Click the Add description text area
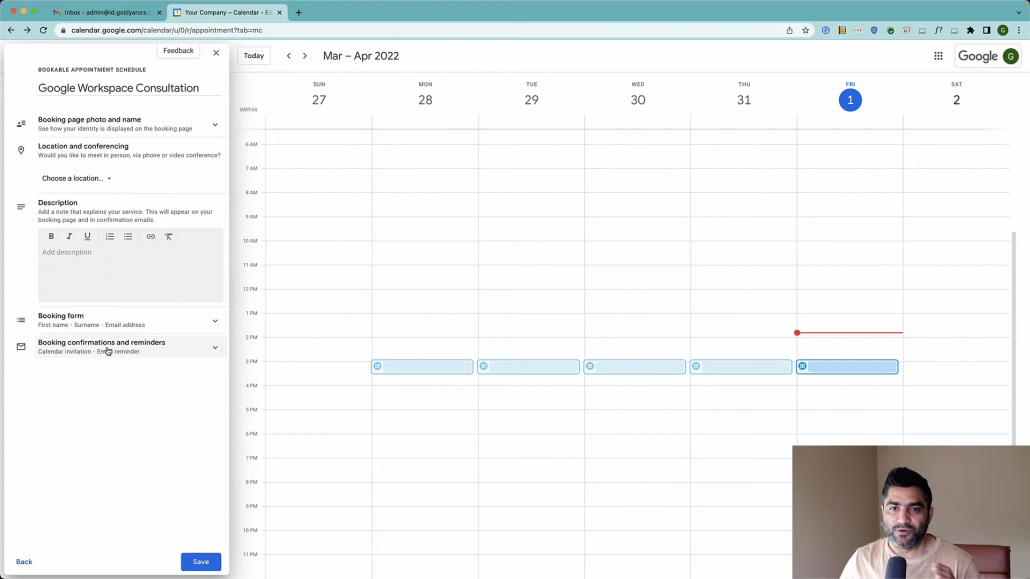 point(130,272)
